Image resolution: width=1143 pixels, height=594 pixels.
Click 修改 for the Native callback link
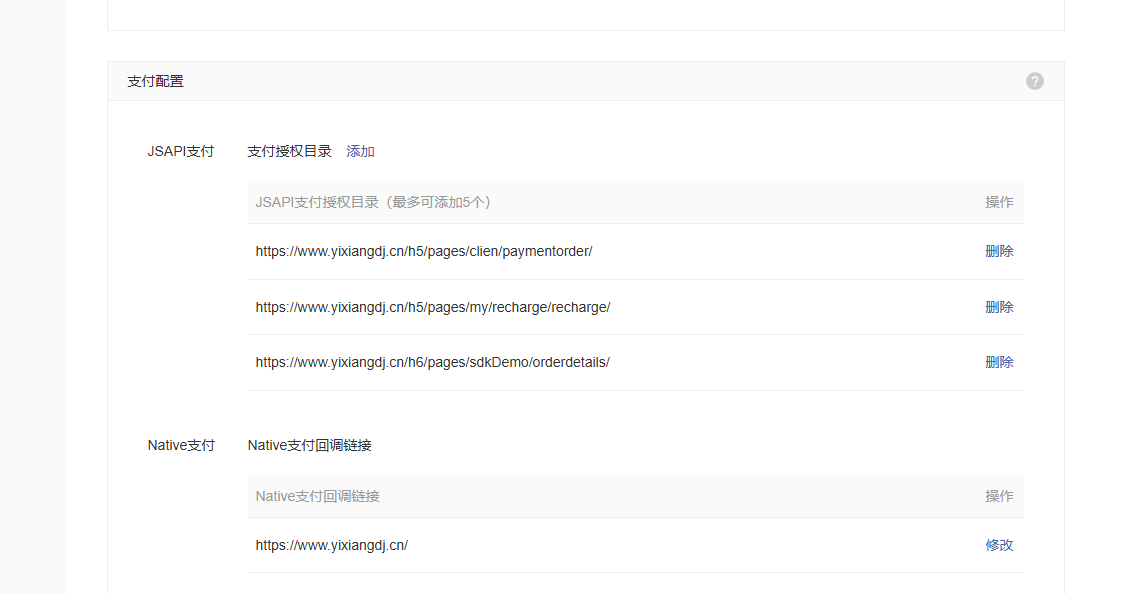click(999, 545)
